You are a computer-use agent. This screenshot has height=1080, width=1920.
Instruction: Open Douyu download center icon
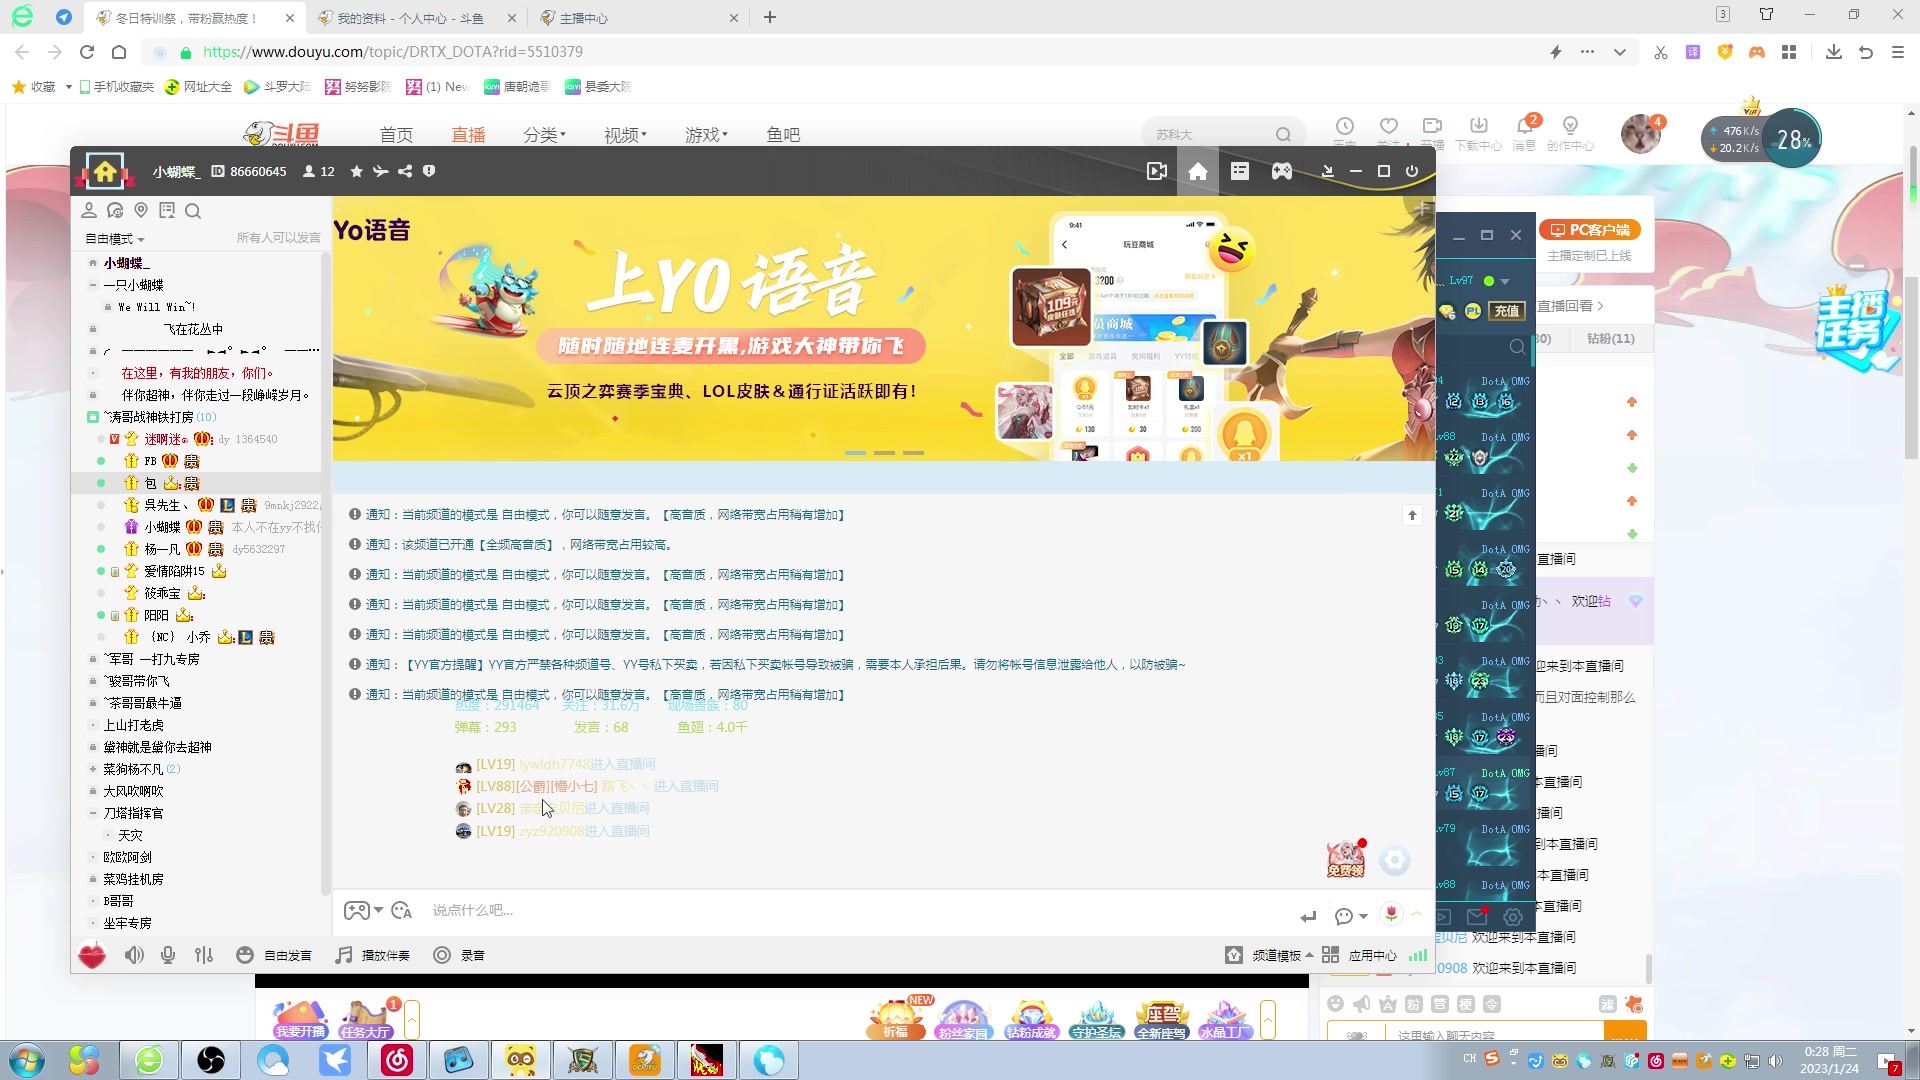1479,126
